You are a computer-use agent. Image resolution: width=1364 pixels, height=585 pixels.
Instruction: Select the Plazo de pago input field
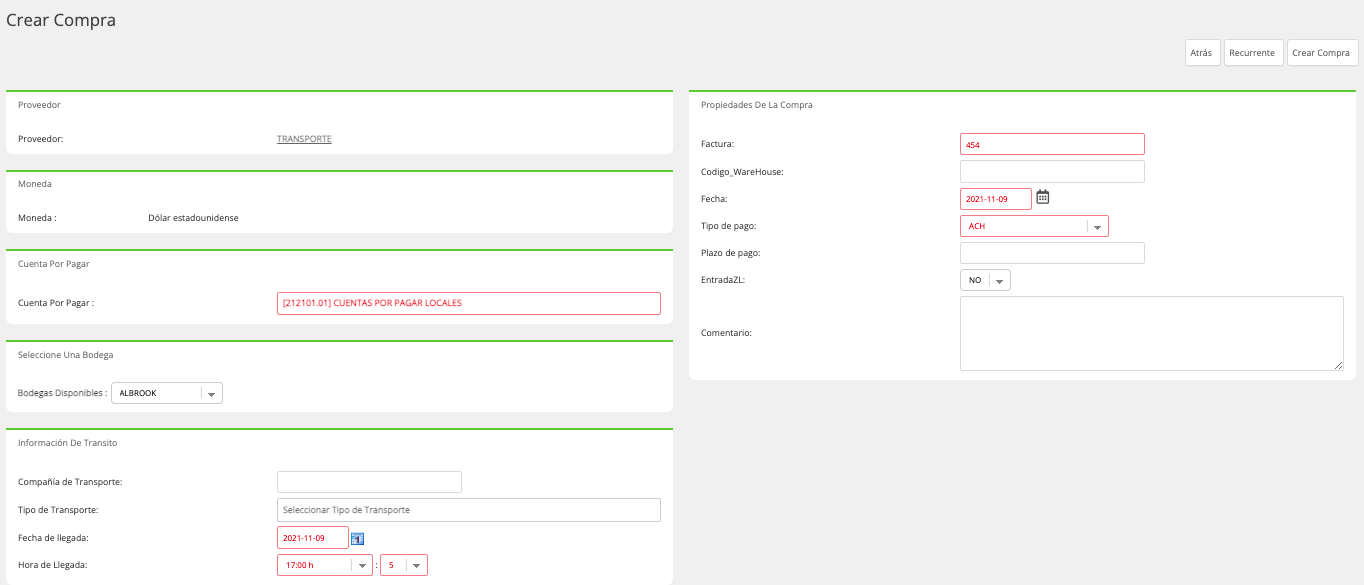(1052, 253)
